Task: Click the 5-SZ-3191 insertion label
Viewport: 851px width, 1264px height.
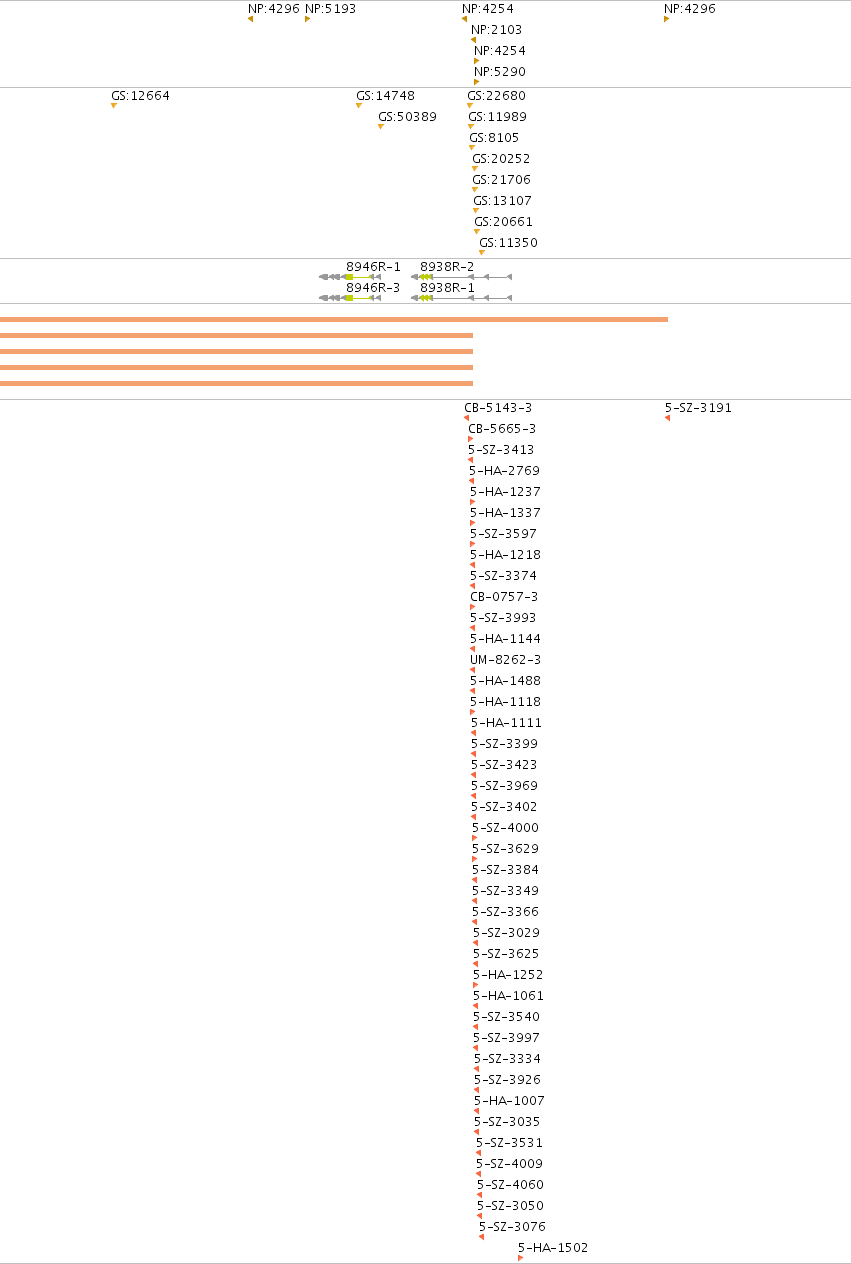Action: click(x=698, y=408)
